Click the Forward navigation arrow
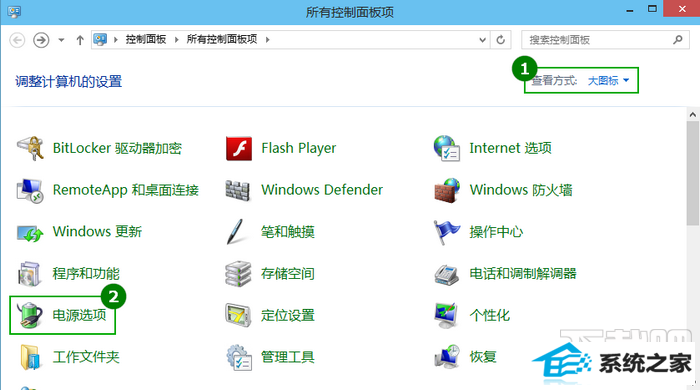The width and height of the screenshot is (700, 390). 41,40
